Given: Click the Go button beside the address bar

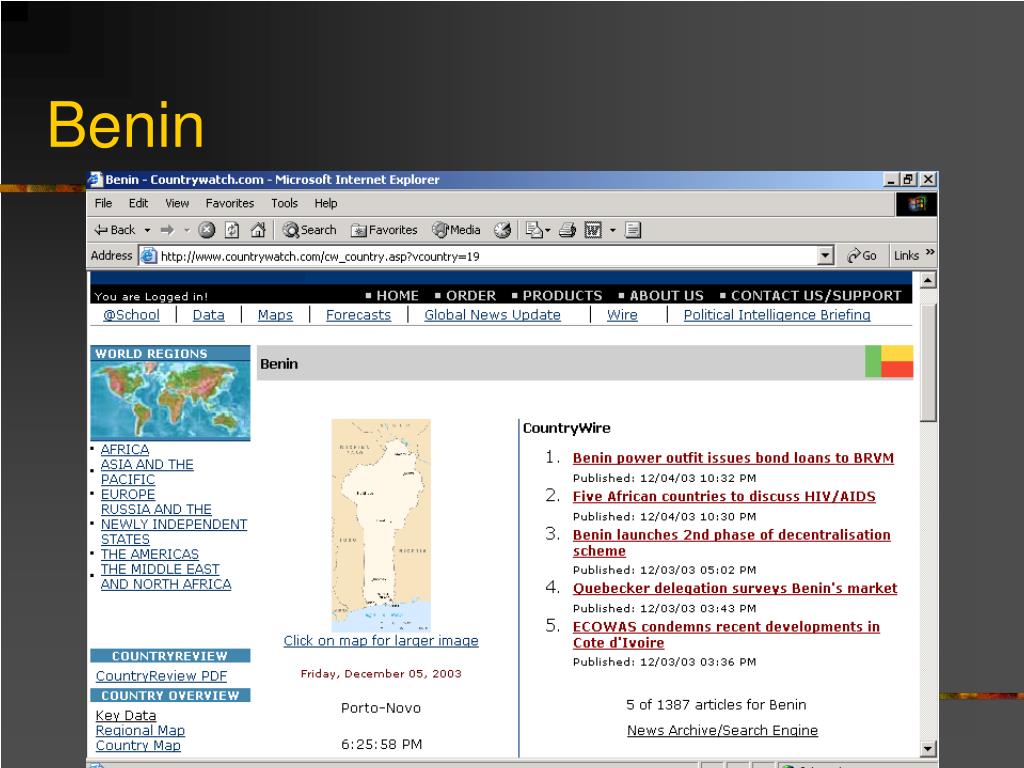Looking at the screenshot, I should pyautogui.click(x=862, y=256).
